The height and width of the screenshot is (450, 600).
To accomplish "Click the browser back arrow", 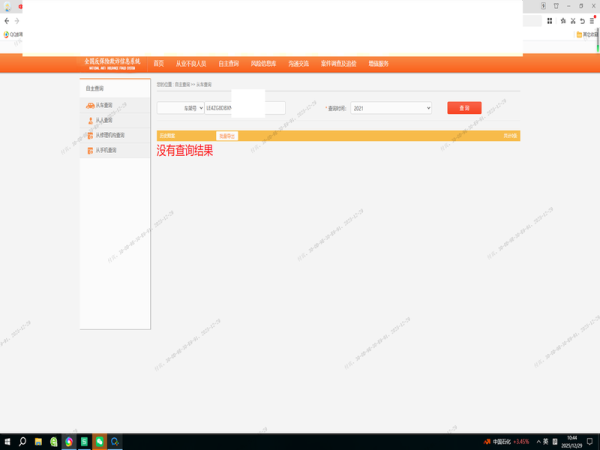I will (7, 21).
